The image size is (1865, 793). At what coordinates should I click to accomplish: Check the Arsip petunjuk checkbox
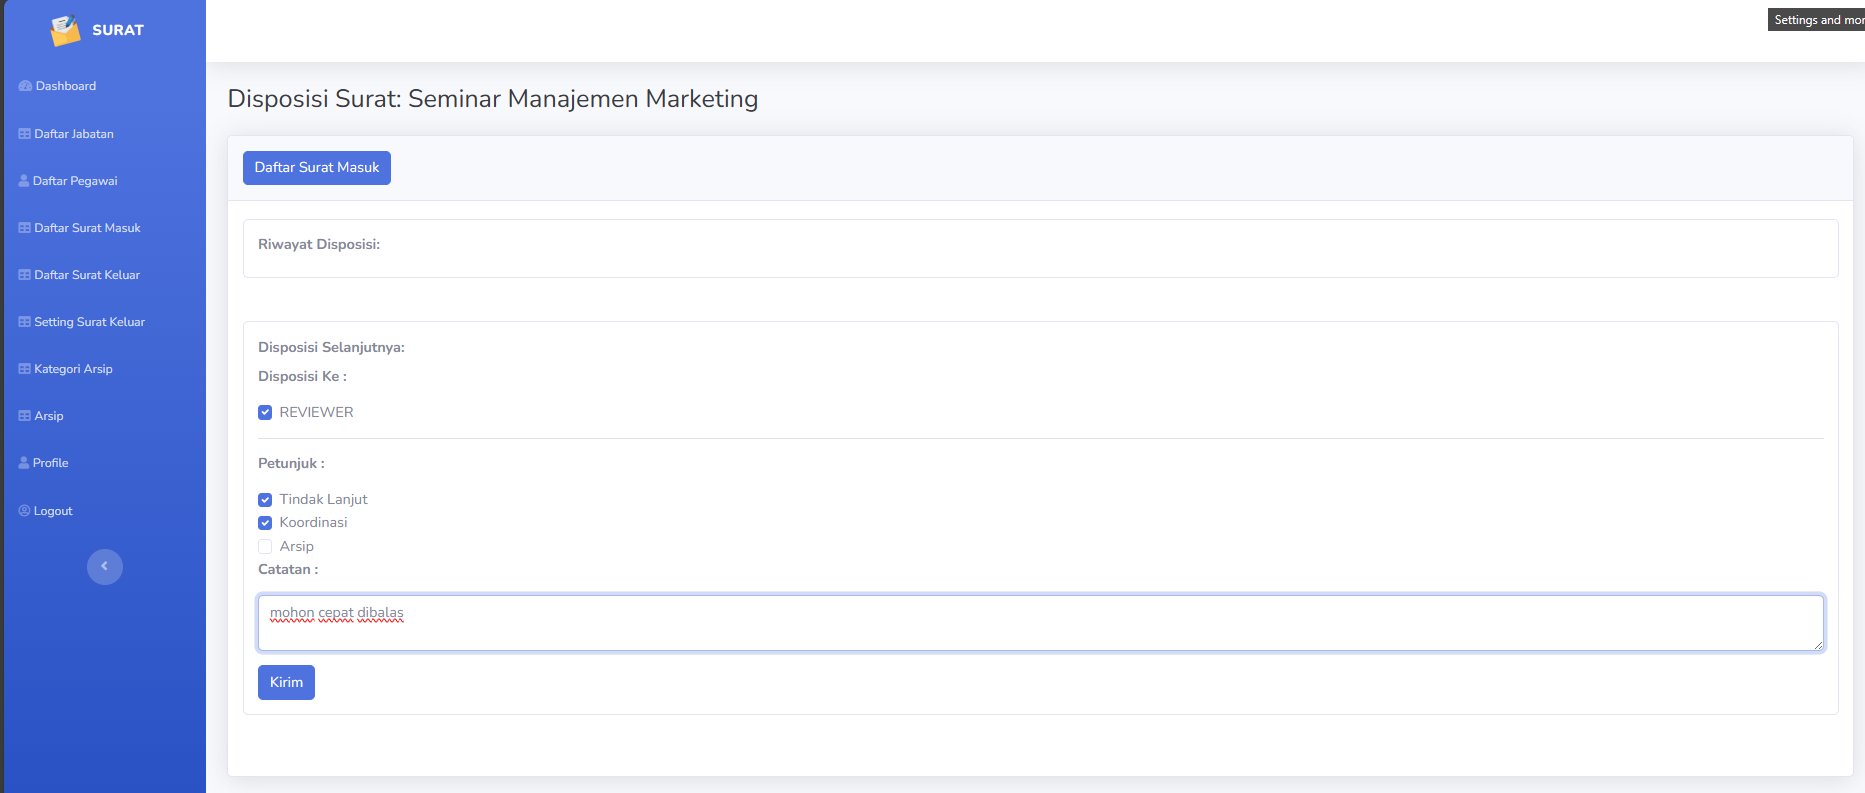pos(265,546)
